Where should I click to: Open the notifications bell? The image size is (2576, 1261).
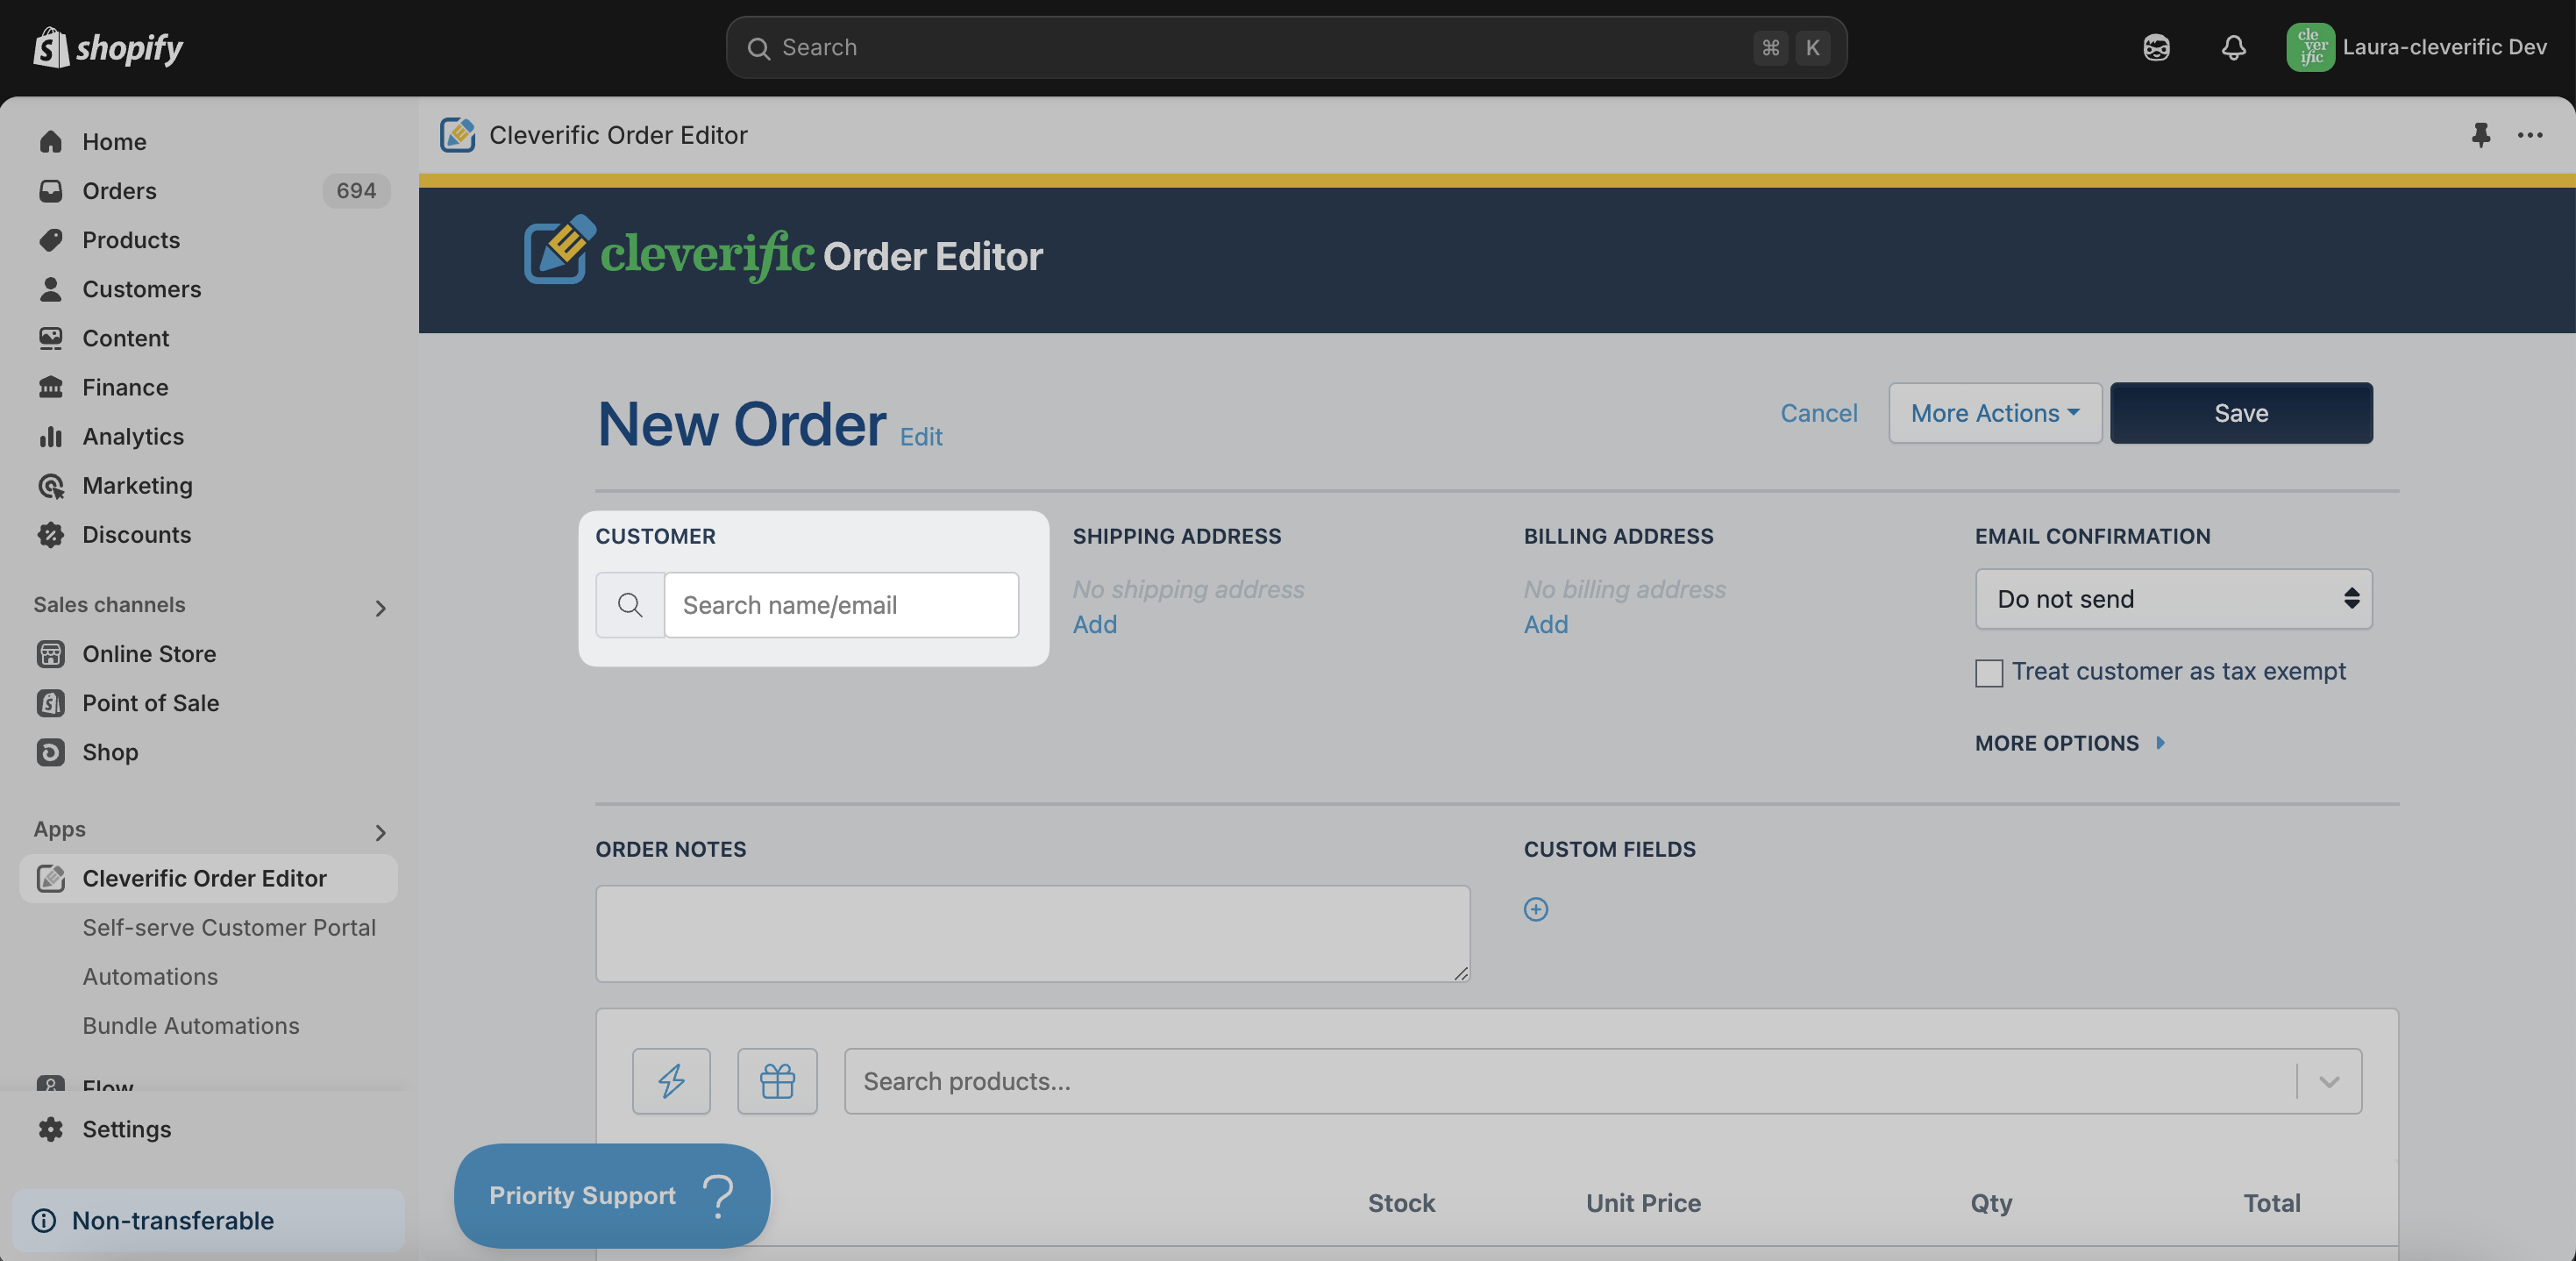tap(2233, 47)
